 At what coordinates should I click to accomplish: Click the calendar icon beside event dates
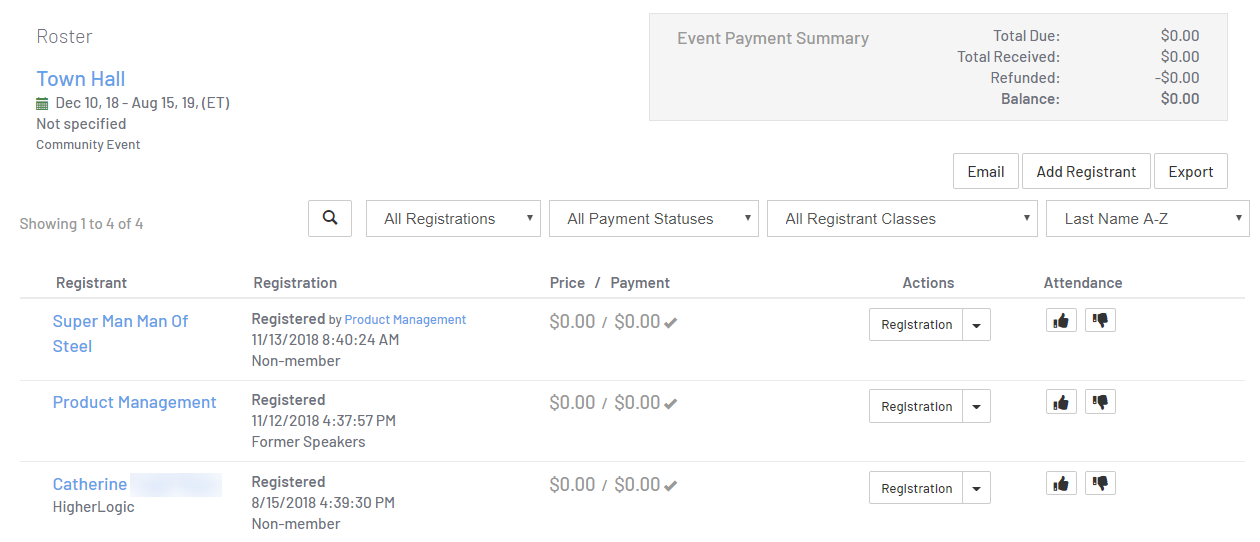tap(42, 103)
